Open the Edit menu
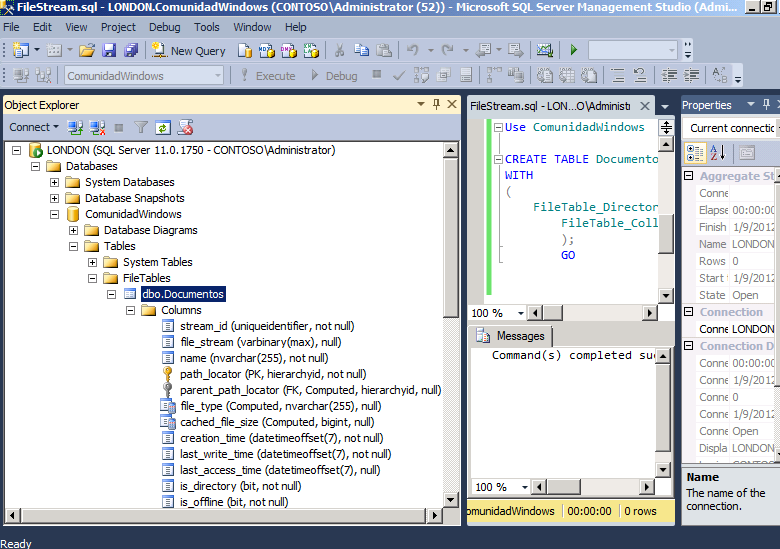The height and width of the screenshot is (549, 780). click(x=42, y=27)
